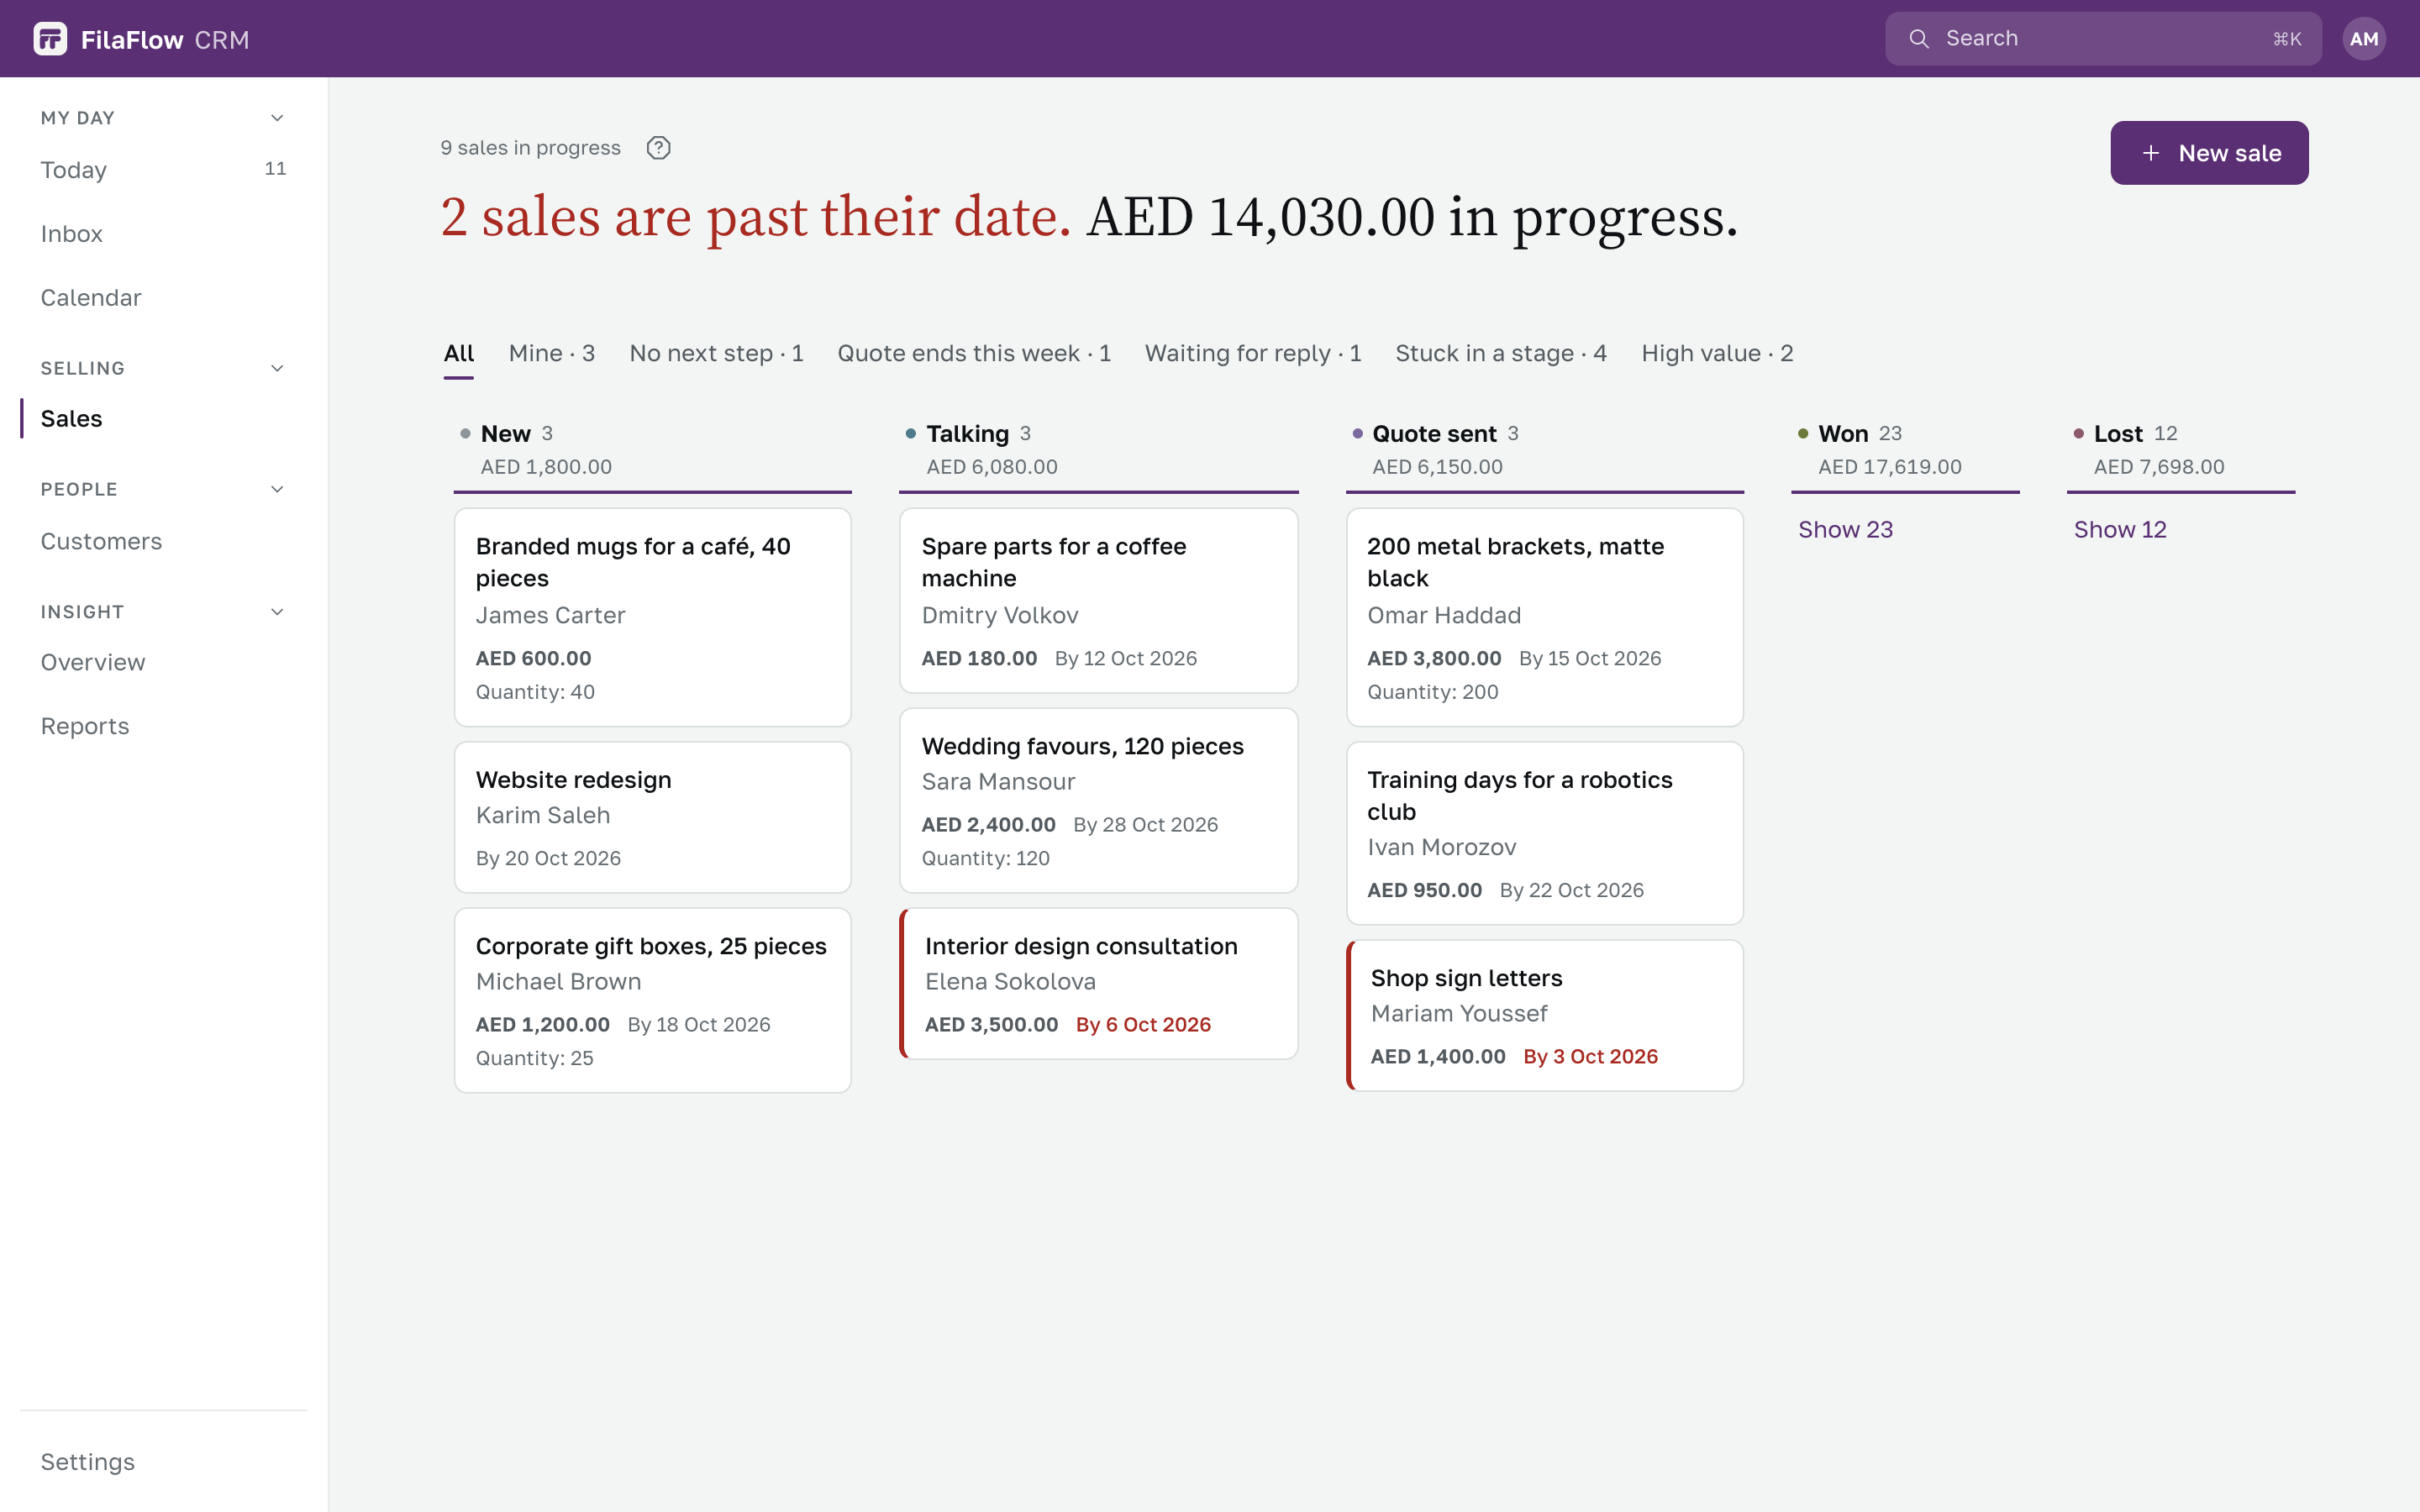
Task: Open the AM user avatar
Action: pos(2363,39)
